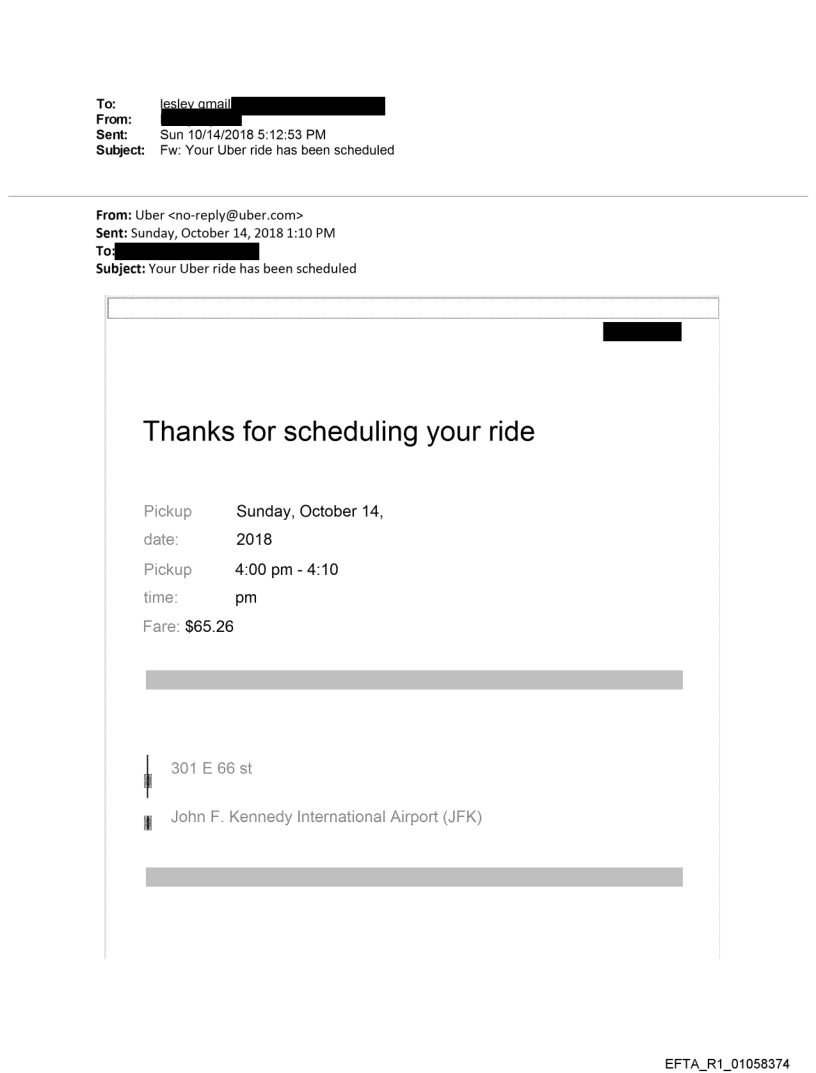Click the JFK destination marker icon

pyautogui.click(x=148, y=822)
